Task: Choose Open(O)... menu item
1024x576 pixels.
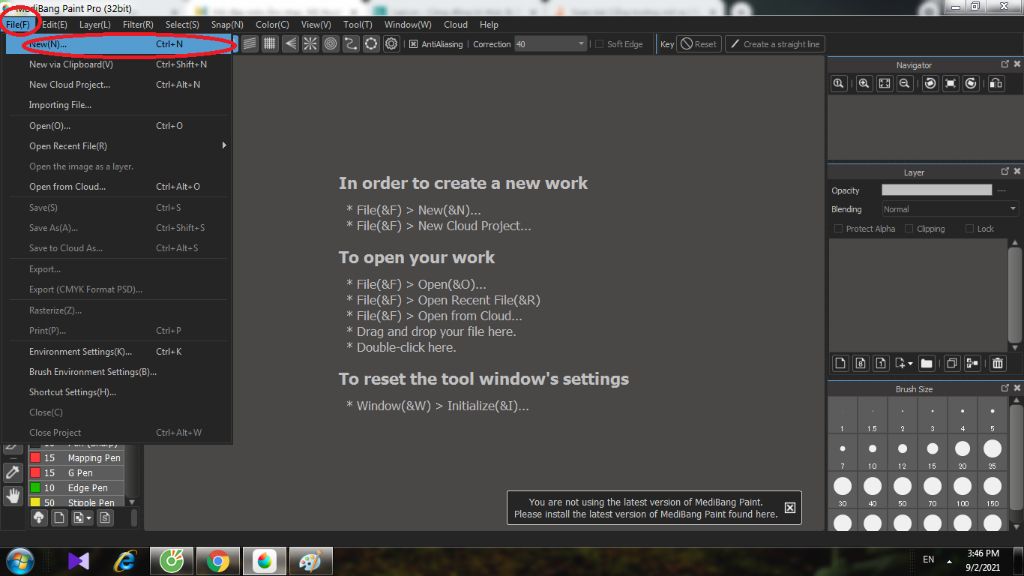Action: click(119, 125)
